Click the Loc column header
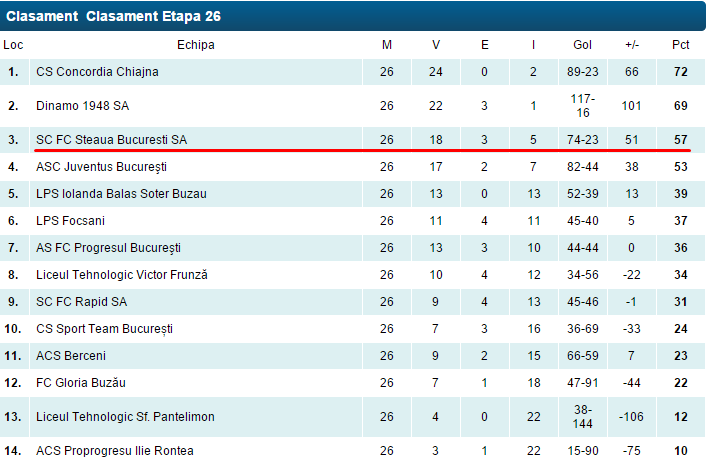The image size is (712, 466). coord(13,45)
